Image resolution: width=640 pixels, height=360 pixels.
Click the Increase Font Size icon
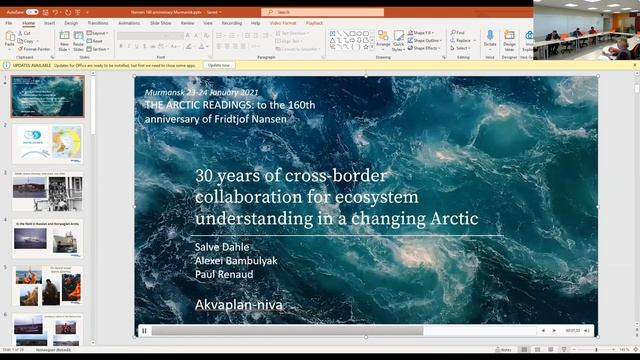[x=188, y=36]
